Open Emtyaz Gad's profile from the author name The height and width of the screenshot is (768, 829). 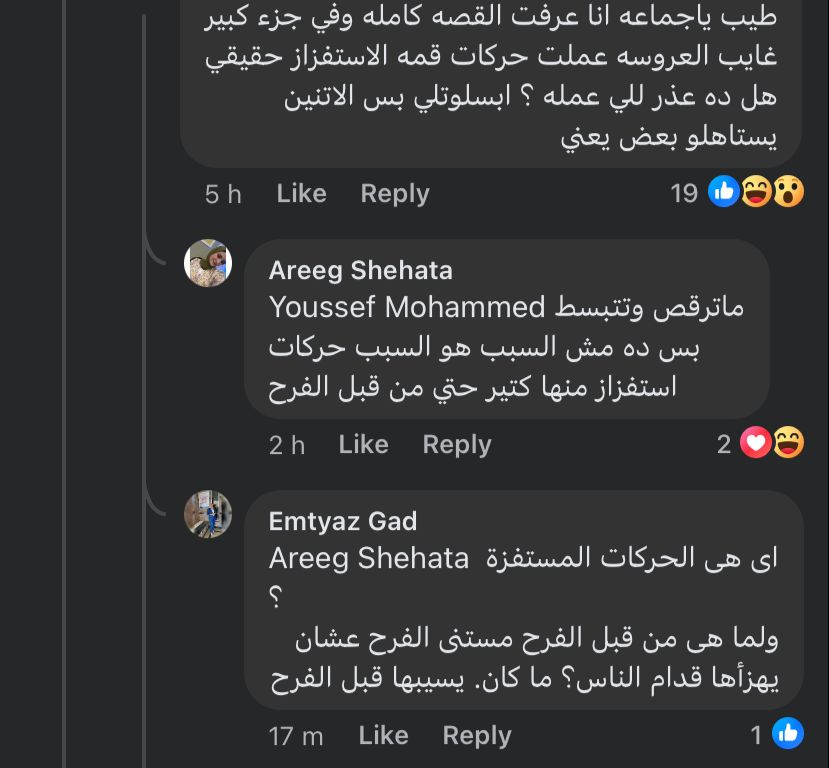[342, 521]
